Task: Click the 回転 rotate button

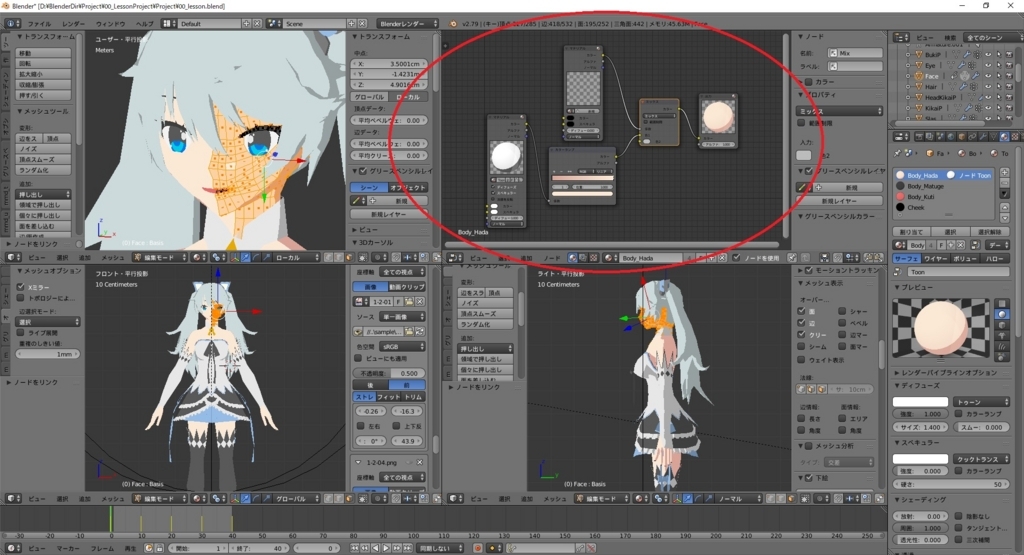Action: pyautogui.click(x=43, y=63)
